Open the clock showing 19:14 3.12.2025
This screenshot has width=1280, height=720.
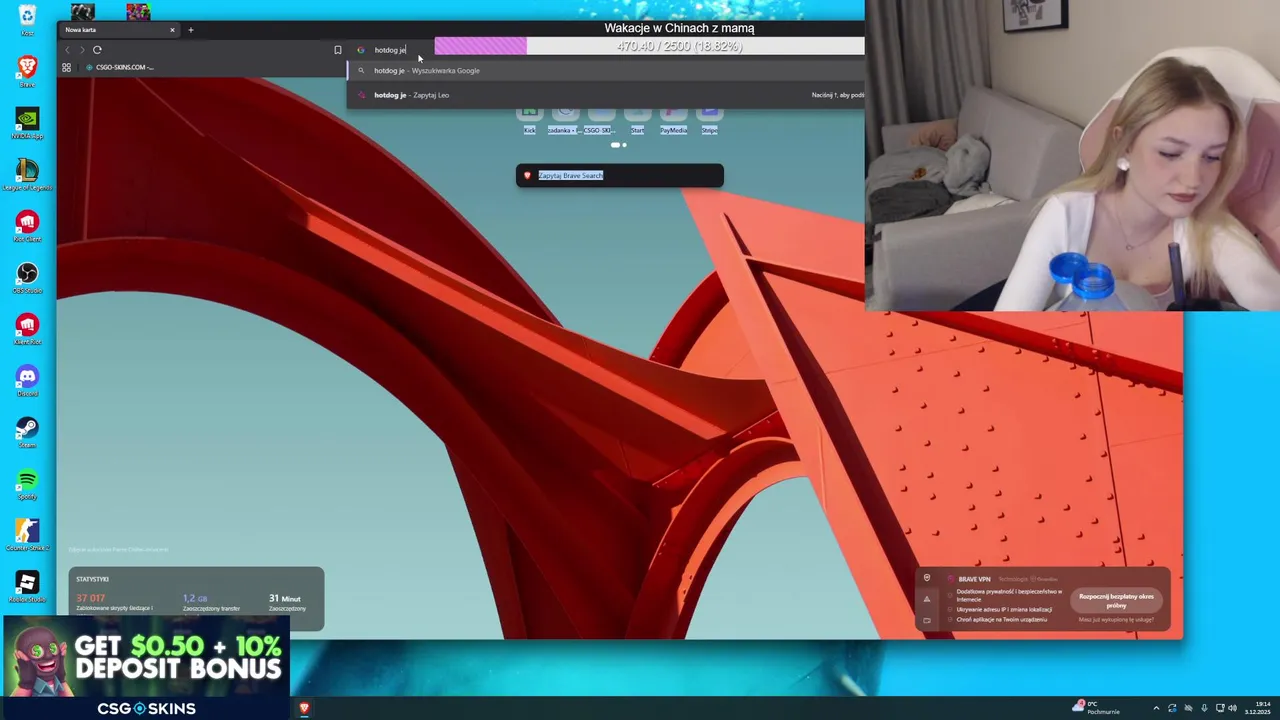coord(1256,708)
